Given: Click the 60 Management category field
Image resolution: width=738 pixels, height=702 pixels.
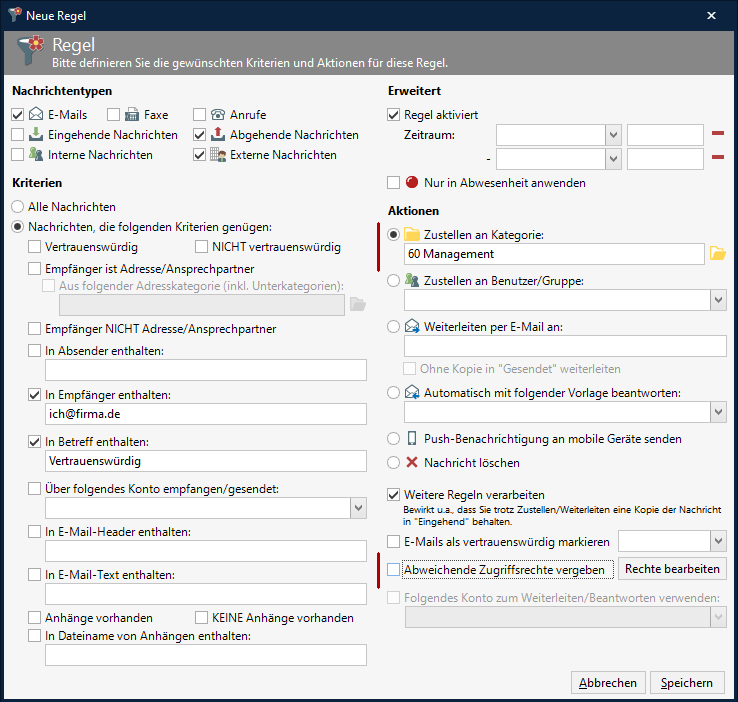Looking at the screenshot, I should (x=554, y=254).
